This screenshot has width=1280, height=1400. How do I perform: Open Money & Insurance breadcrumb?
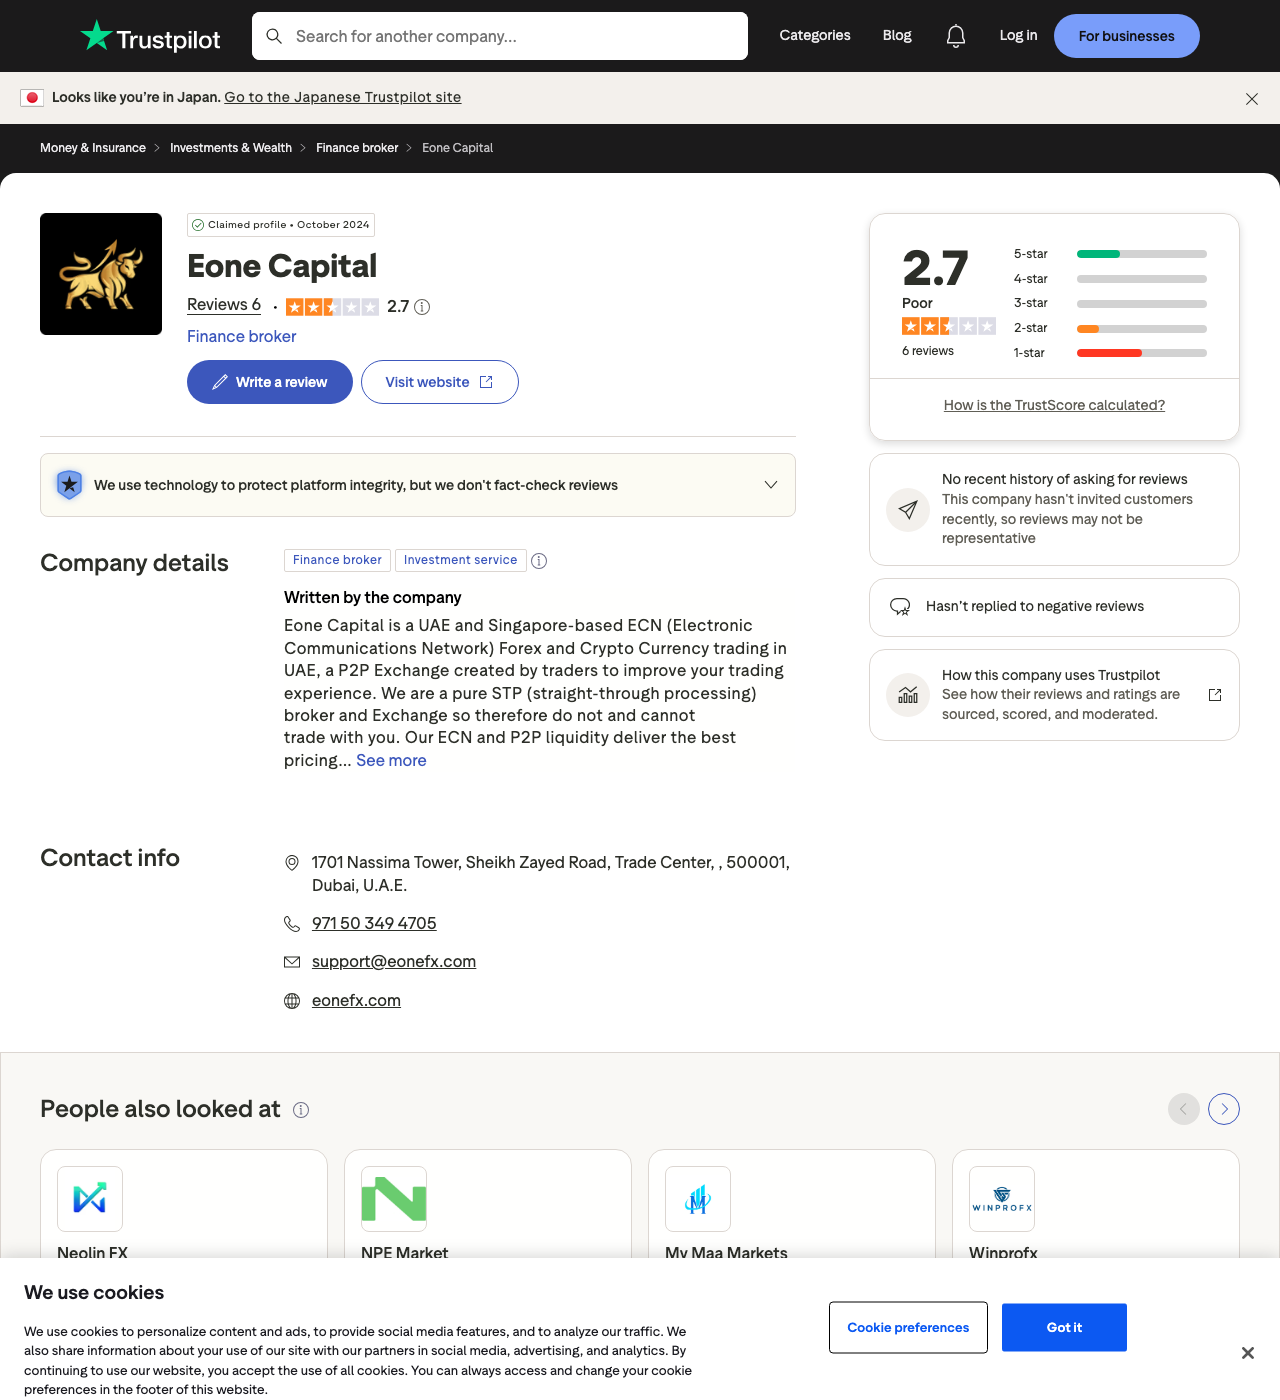click(x=93, y=148)
